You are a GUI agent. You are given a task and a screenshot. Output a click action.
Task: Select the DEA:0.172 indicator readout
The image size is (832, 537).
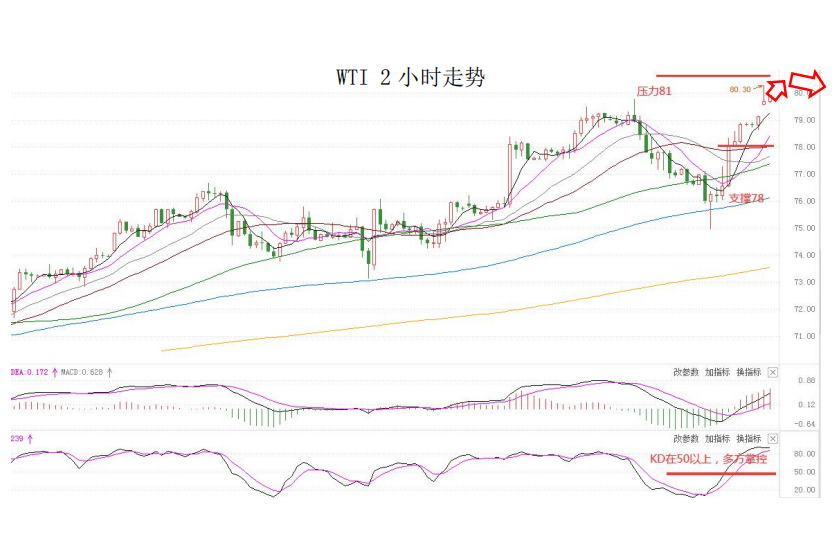(29, 373)
